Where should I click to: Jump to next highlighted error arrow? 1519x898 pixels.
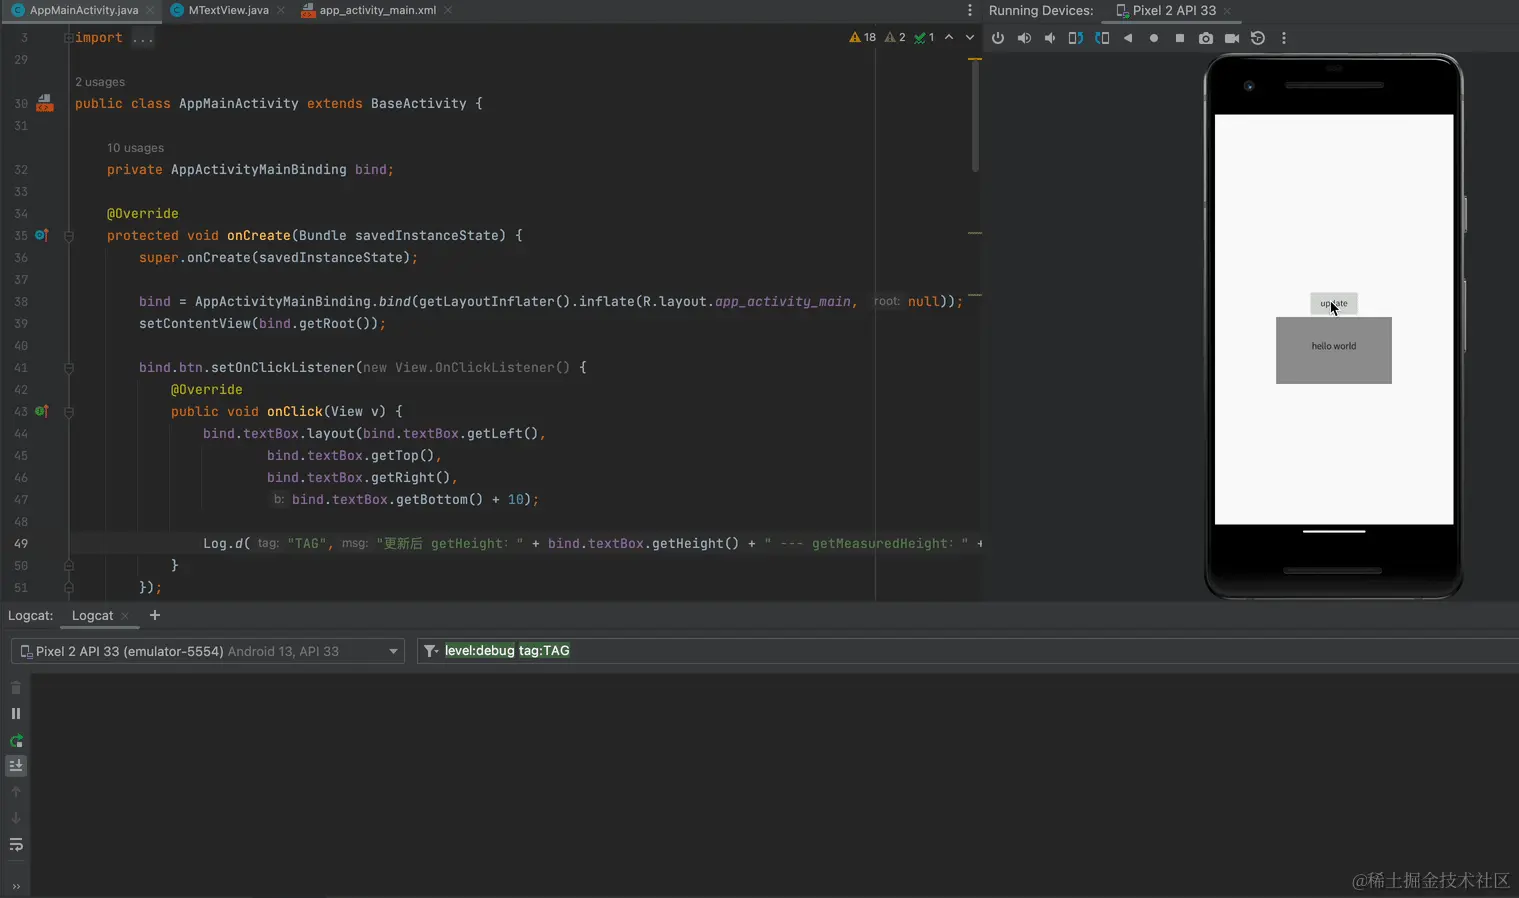pyautogui.click(x=969, y=38)
